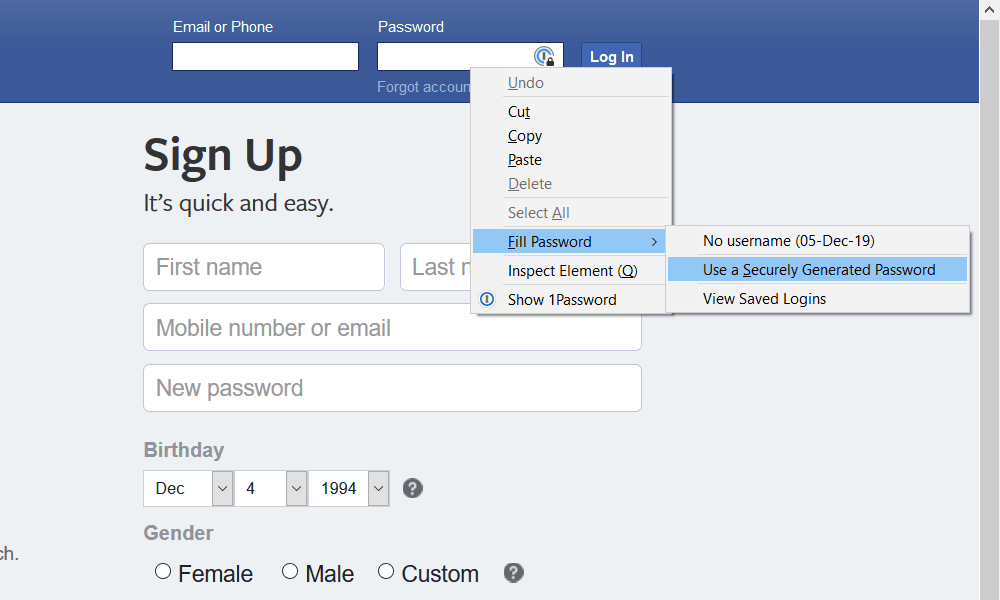Select the Female radio button
The height and width of the screenshot is (600, 1000).
163,571
